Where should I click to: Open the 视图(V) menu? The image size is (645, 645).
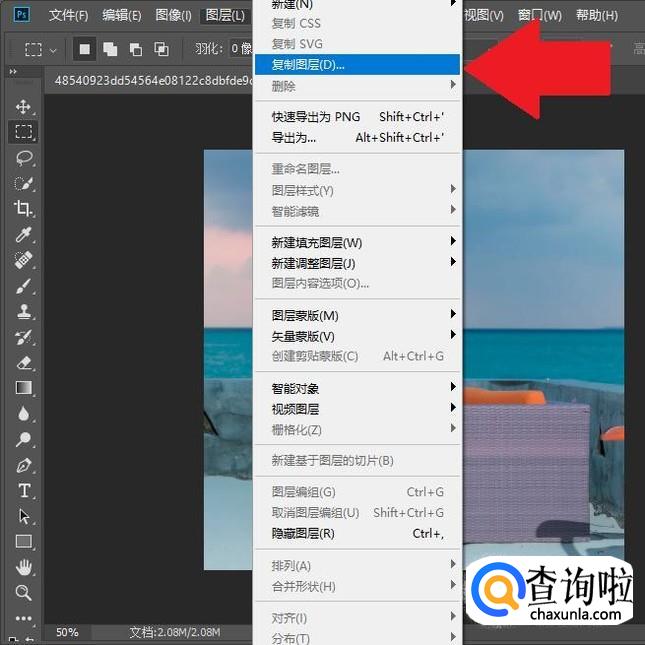tap(484, 16)
